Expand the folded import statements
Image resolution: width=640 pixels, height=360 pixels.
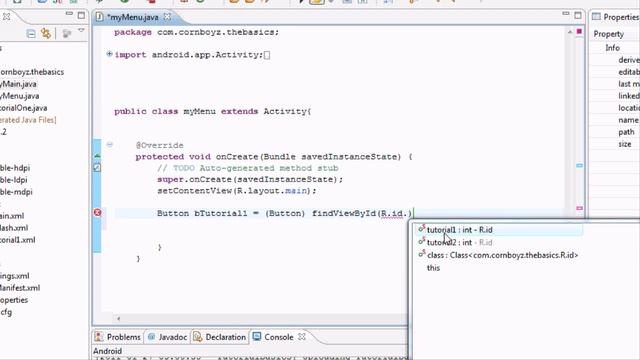pyautogui.click(x=109, y=54)
